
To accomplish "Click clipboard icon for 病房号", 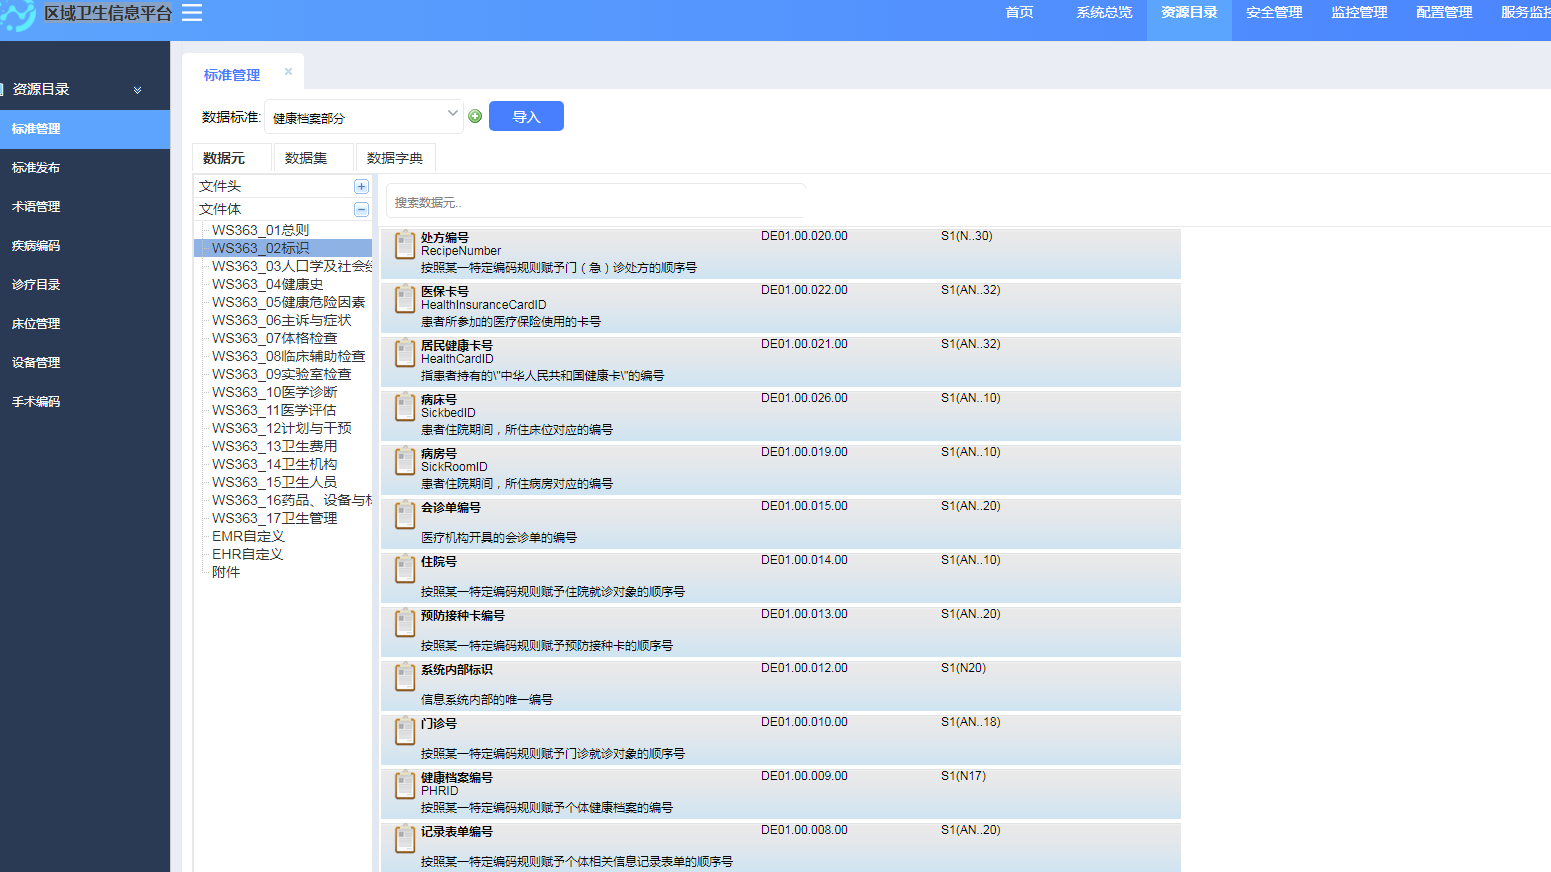I will coord(405,461).
